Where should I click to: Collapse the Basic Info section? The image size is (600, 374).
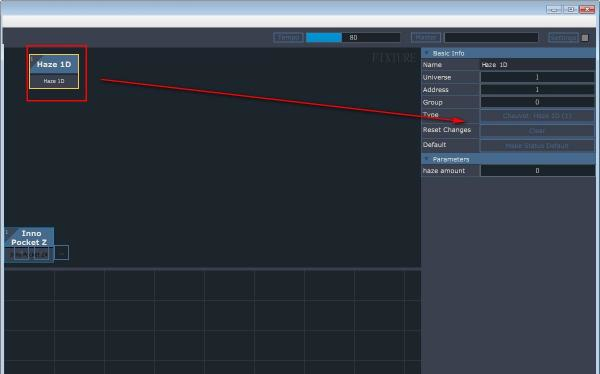[x=427, y=53]
